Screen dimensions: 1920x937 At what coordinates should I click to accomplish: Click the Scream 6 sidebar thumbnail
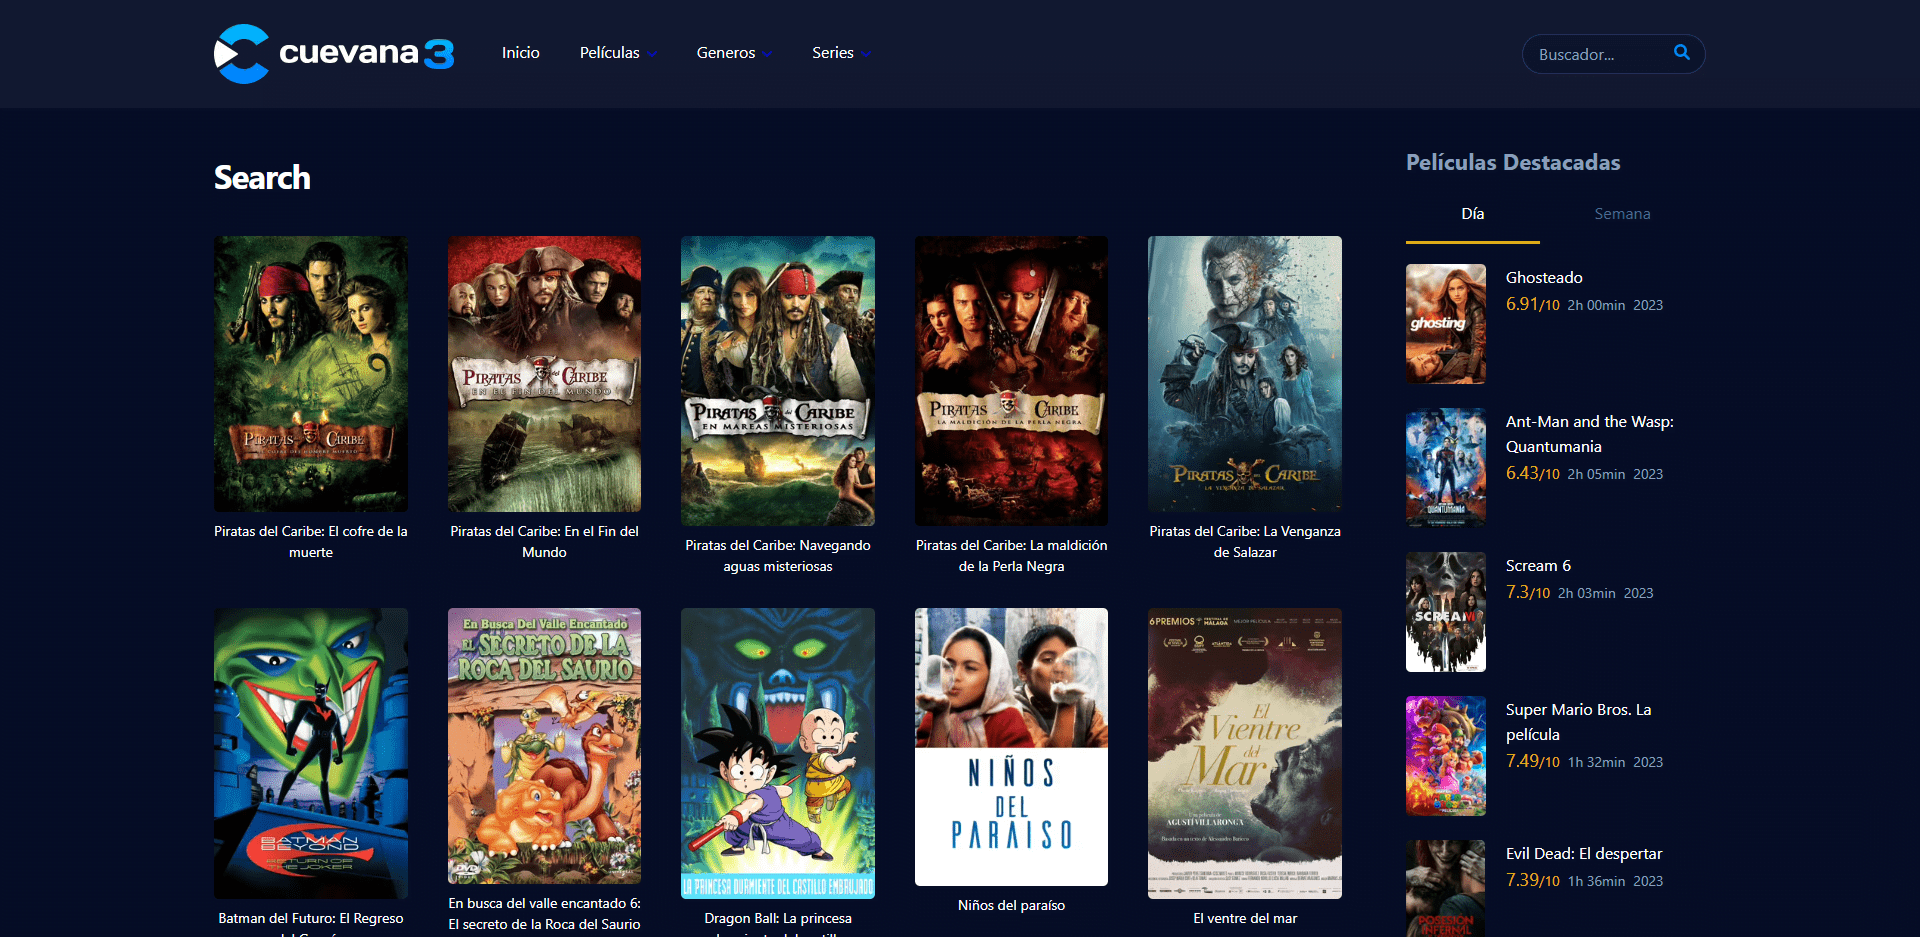point(1446,612)
